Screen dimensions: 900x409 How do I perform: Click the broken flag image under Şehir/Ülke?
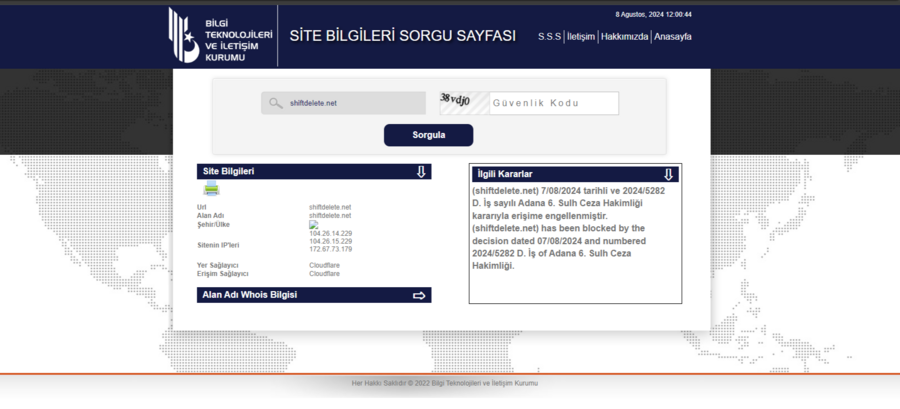(313, 225)
